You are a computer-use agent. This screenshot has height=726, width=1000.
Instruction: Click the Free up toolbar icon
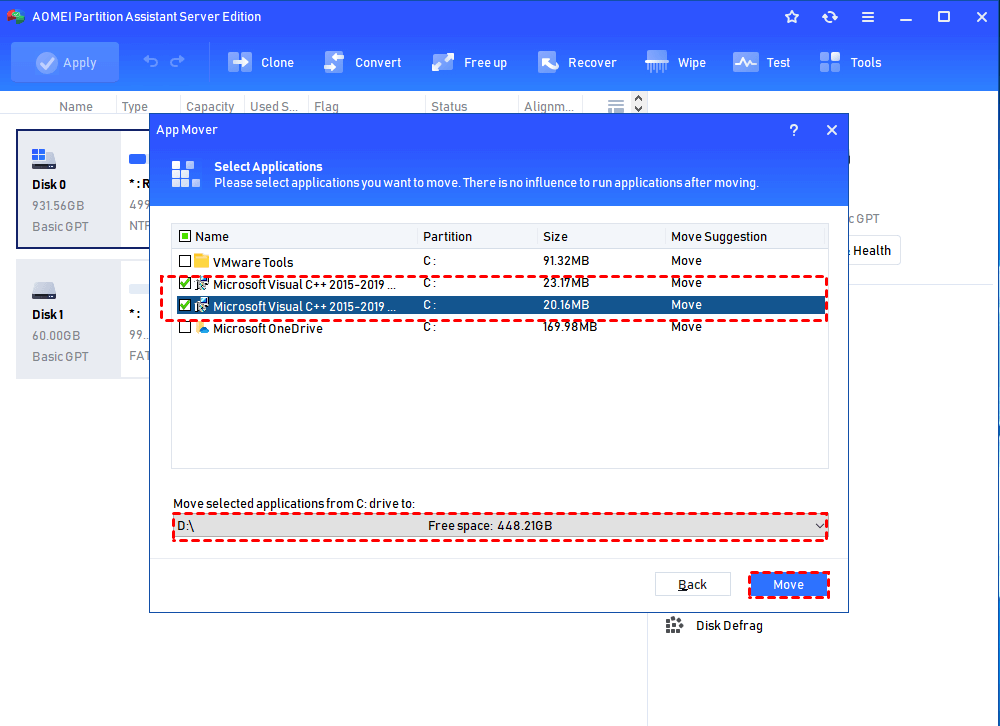443,63
